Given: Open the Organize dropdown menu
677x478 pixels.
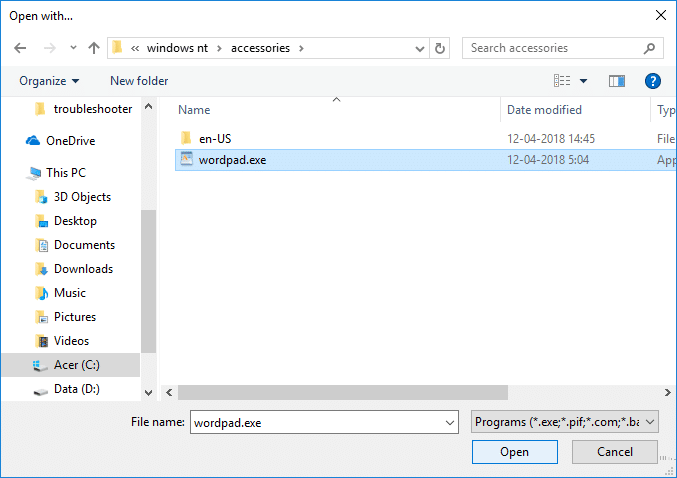Looking at the screenshot, I should point(49,81).
